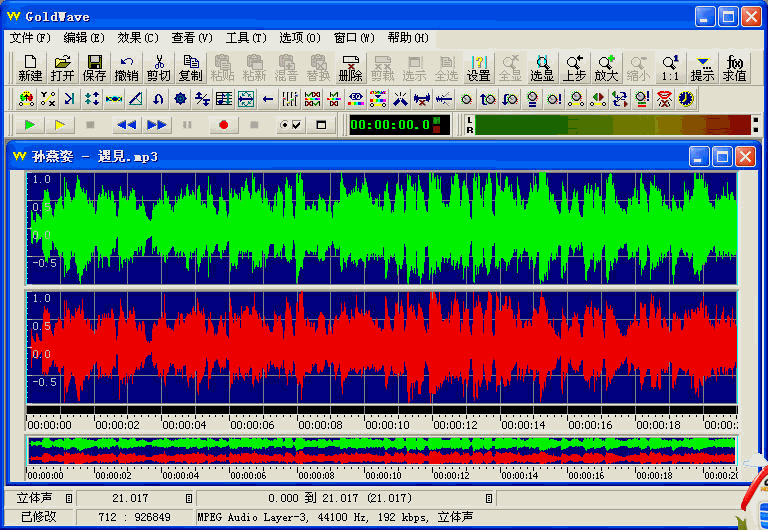Copy the selection with 复制
768x530 pixels.
[191, 68]
